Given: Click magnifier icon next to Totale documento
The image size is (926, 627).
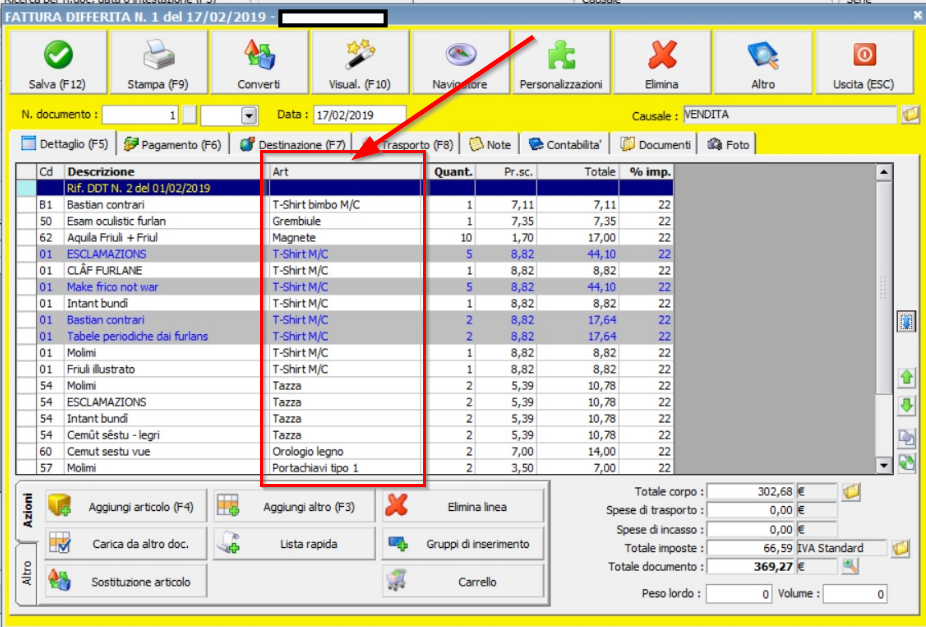Looking at the screenshot, I should click(850, 566).
